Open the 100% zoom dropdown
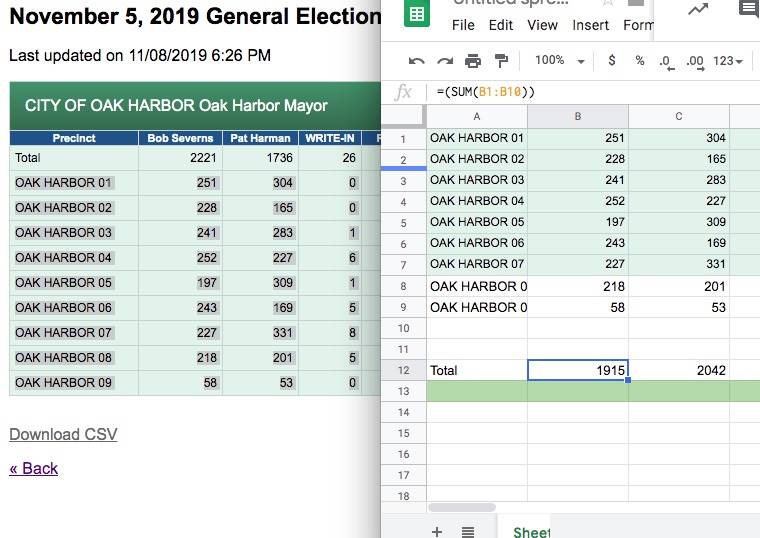This screenshot has width=760, height=538. click(559, 61)
